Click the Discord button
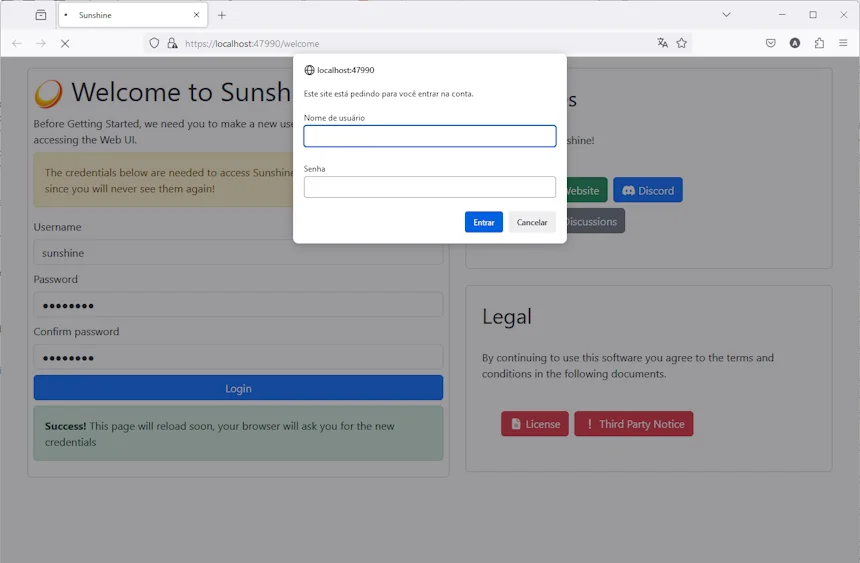Image resolution: width=860 pixels, height=563 pixels. coord(647,190)
